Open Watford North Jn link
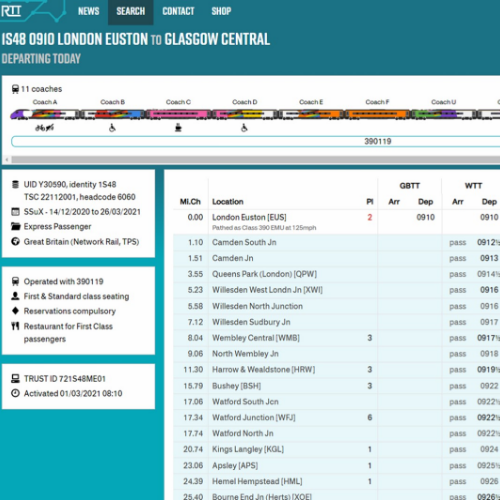This screenshot has width=500, height=500. click(x=243, y=433)
